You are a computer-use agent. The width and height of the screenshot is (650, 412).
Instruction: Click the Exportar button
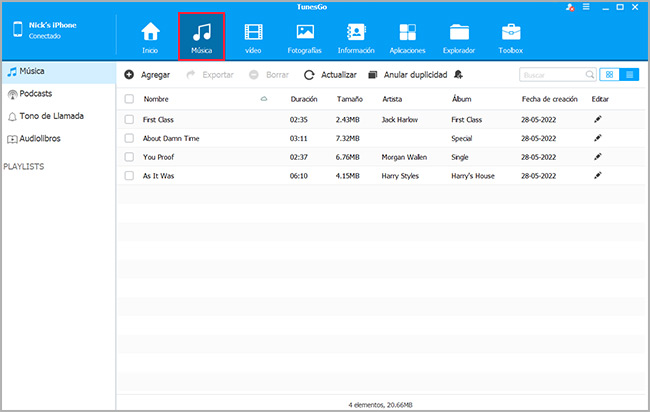tap(210, 75)
